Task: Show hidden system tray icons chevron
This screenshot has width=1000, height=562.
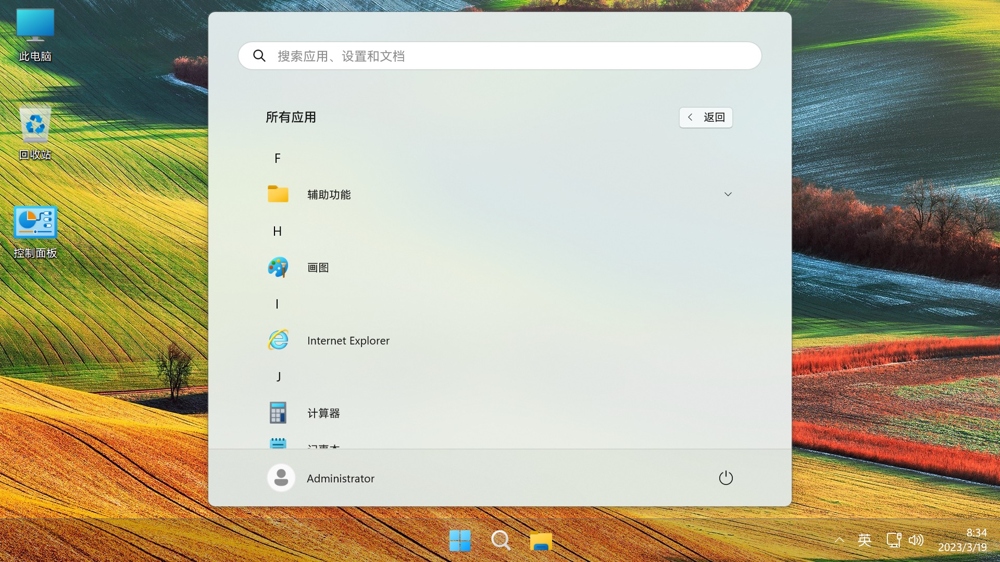Action: [x=839, y=541]
